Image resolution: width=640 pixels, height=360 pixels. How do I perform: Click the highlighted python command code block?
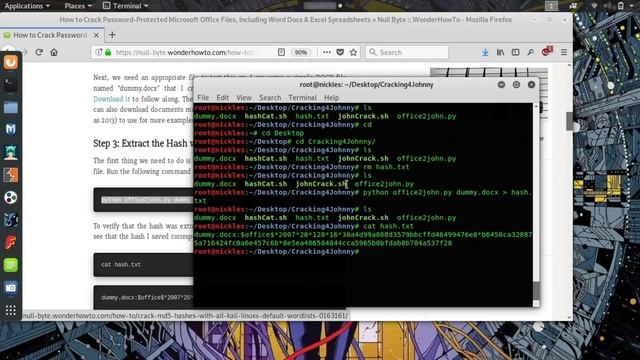143,200
